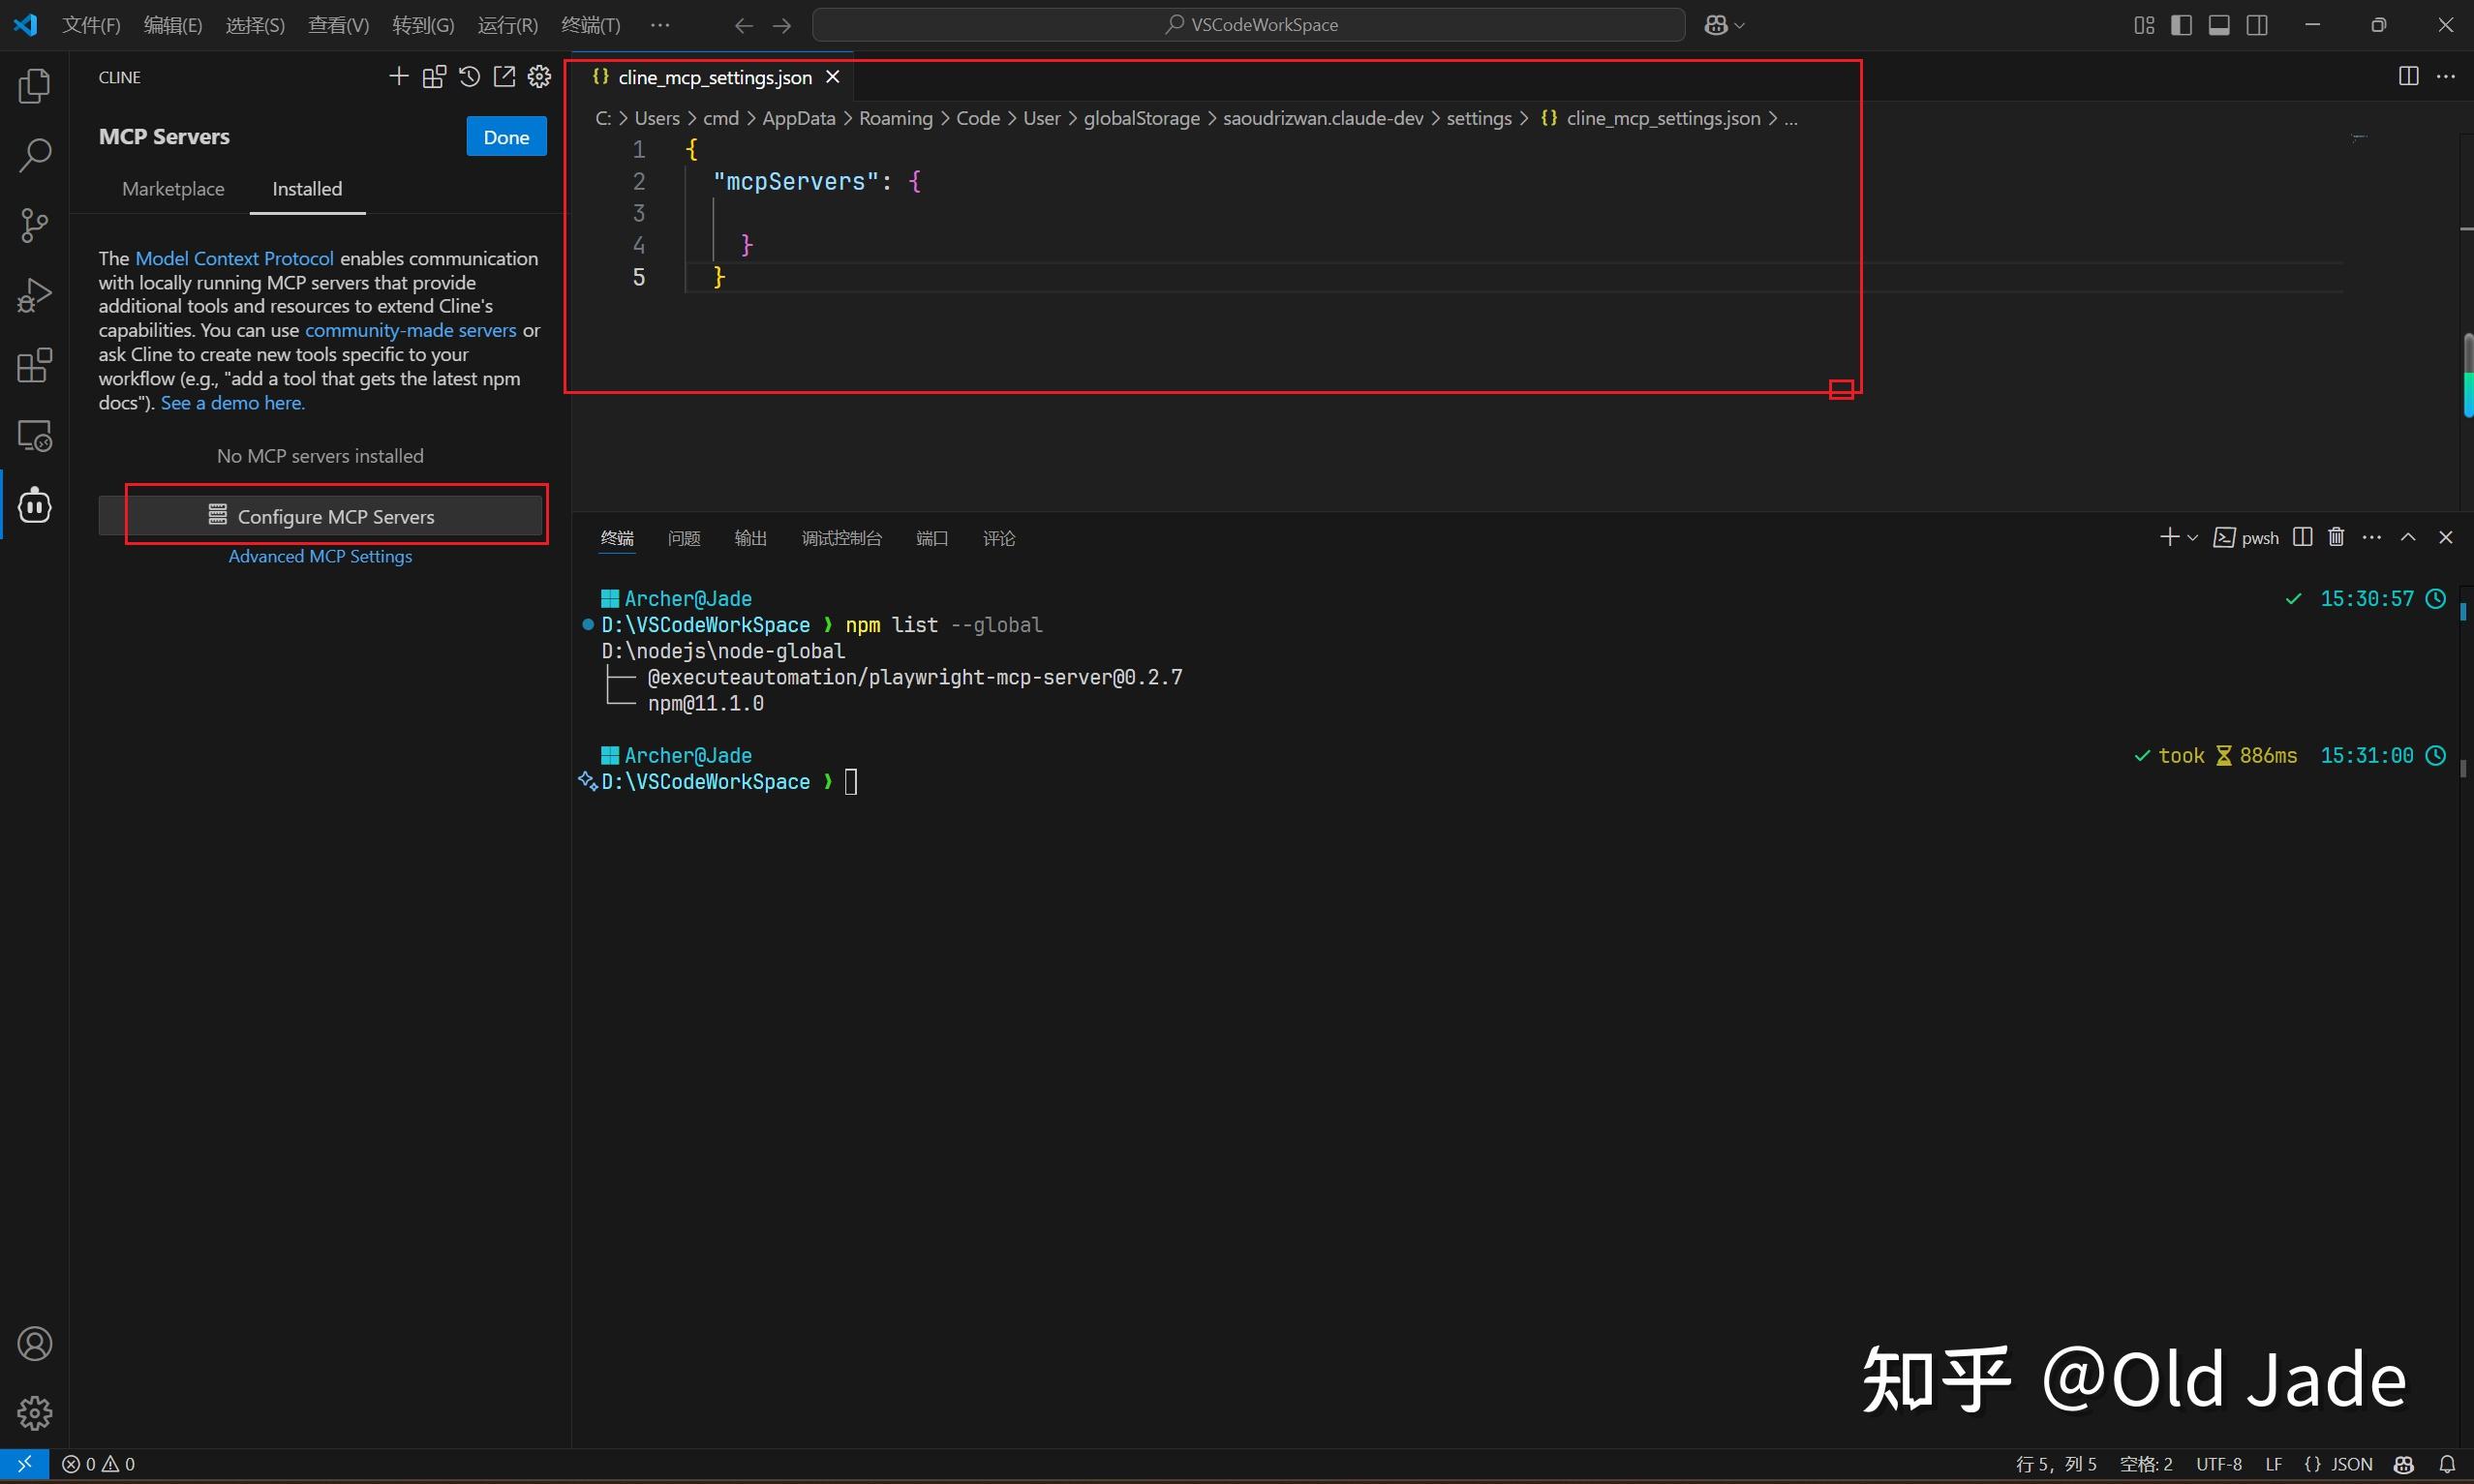The width and height of the screenshot is (2474, 1484).
Task: Switch to the Marketplace tab
Action: (x=172, y=189)
